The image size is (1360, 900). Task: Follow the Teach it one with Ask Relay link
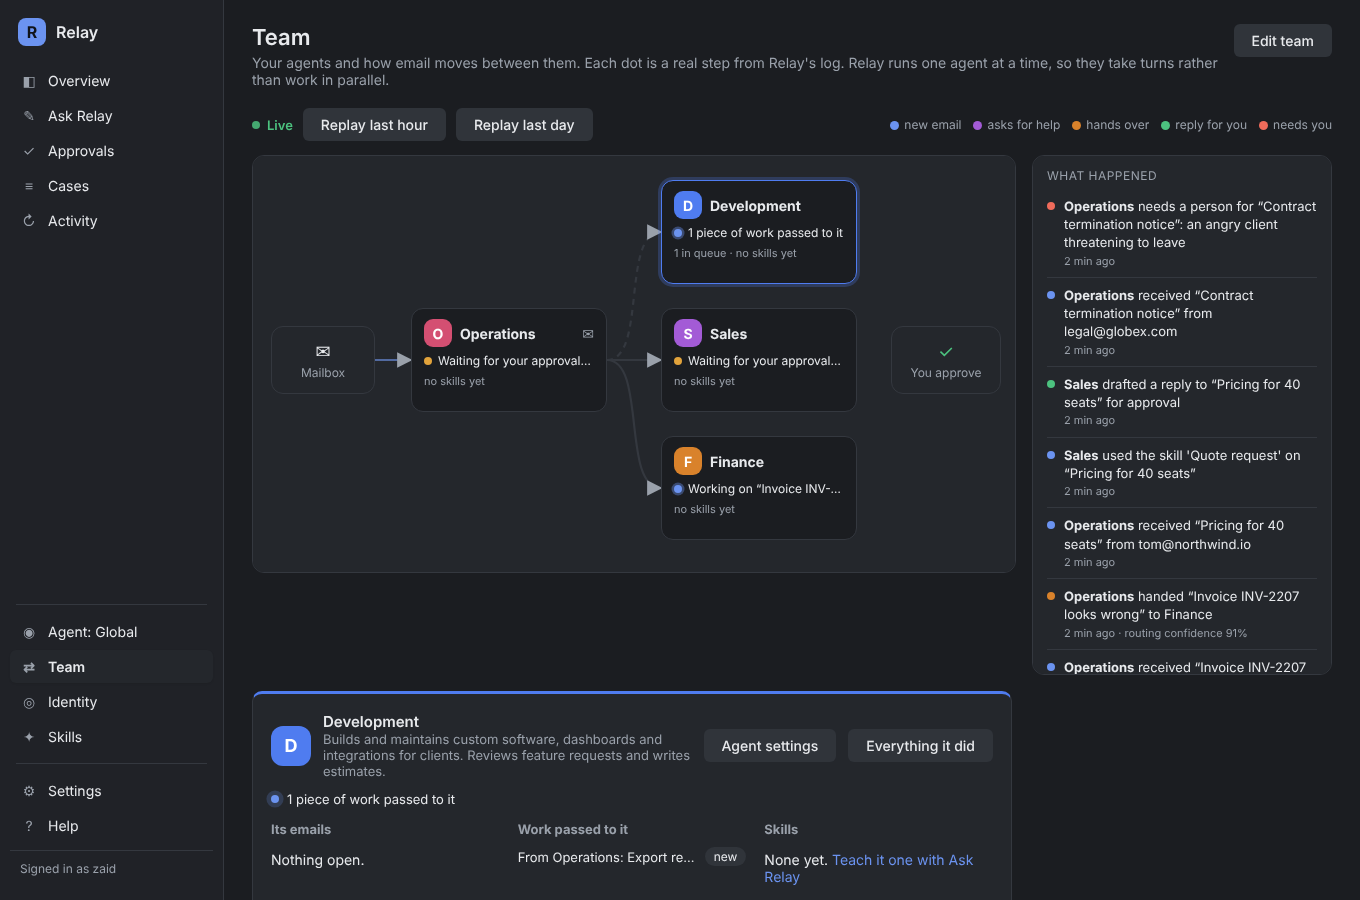[868, 868]
